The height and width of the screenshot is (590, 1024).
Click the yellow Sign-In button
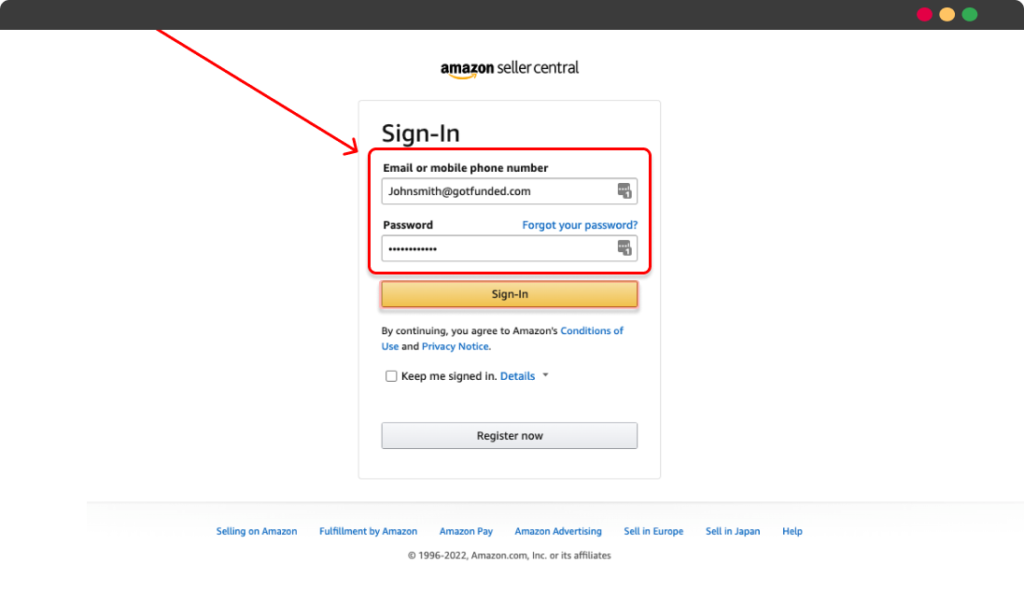[x=509, y=294]
